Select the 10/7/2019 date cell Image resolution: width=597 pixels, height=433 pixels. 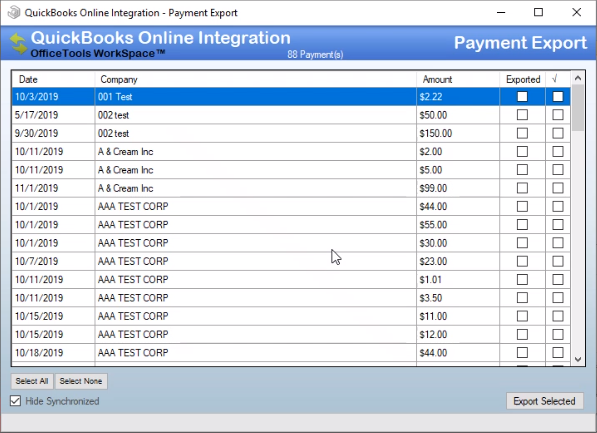tap(53, 261)
